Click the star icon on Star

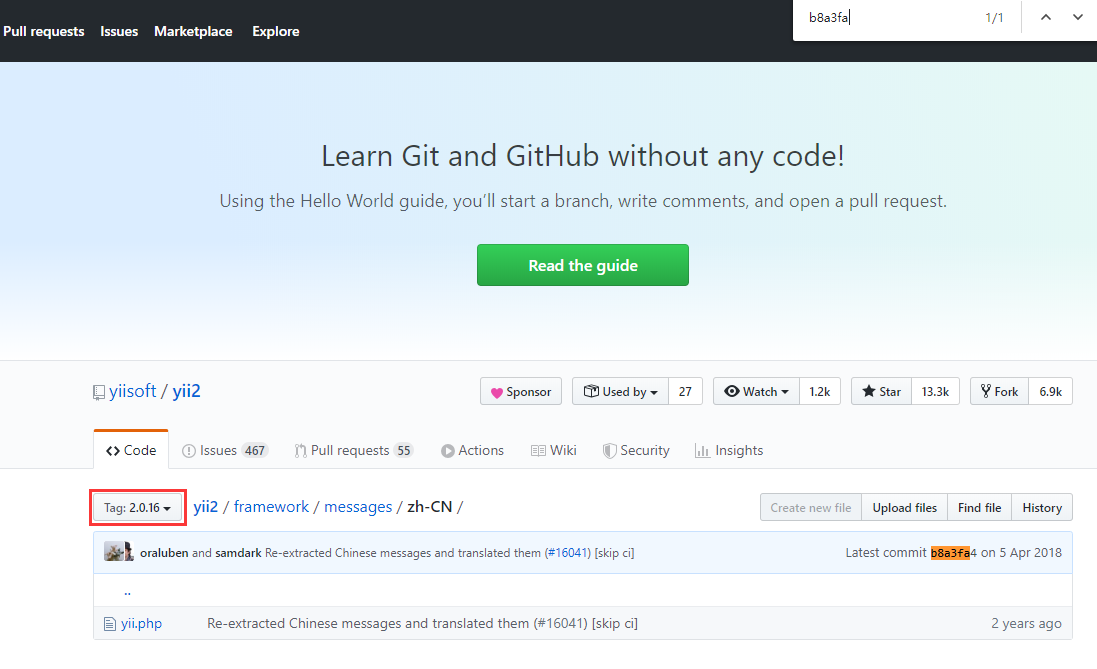point(868,391)
